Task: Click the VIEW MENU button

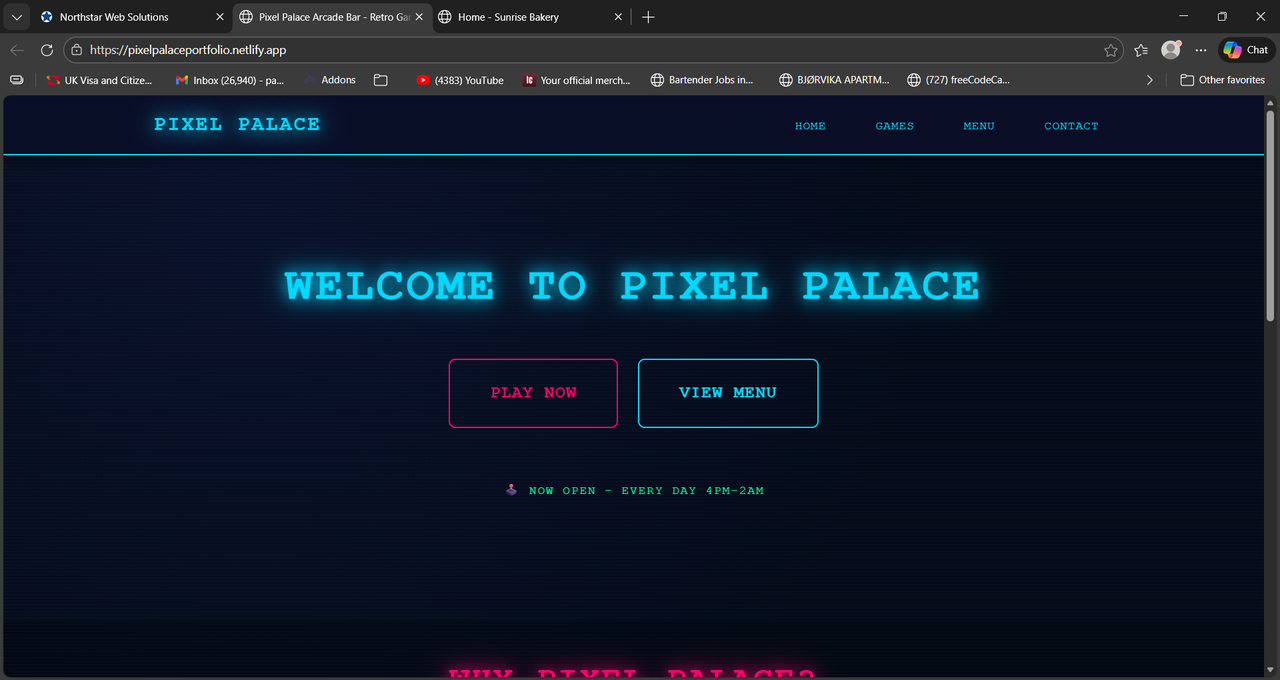Action: point(728,393)
